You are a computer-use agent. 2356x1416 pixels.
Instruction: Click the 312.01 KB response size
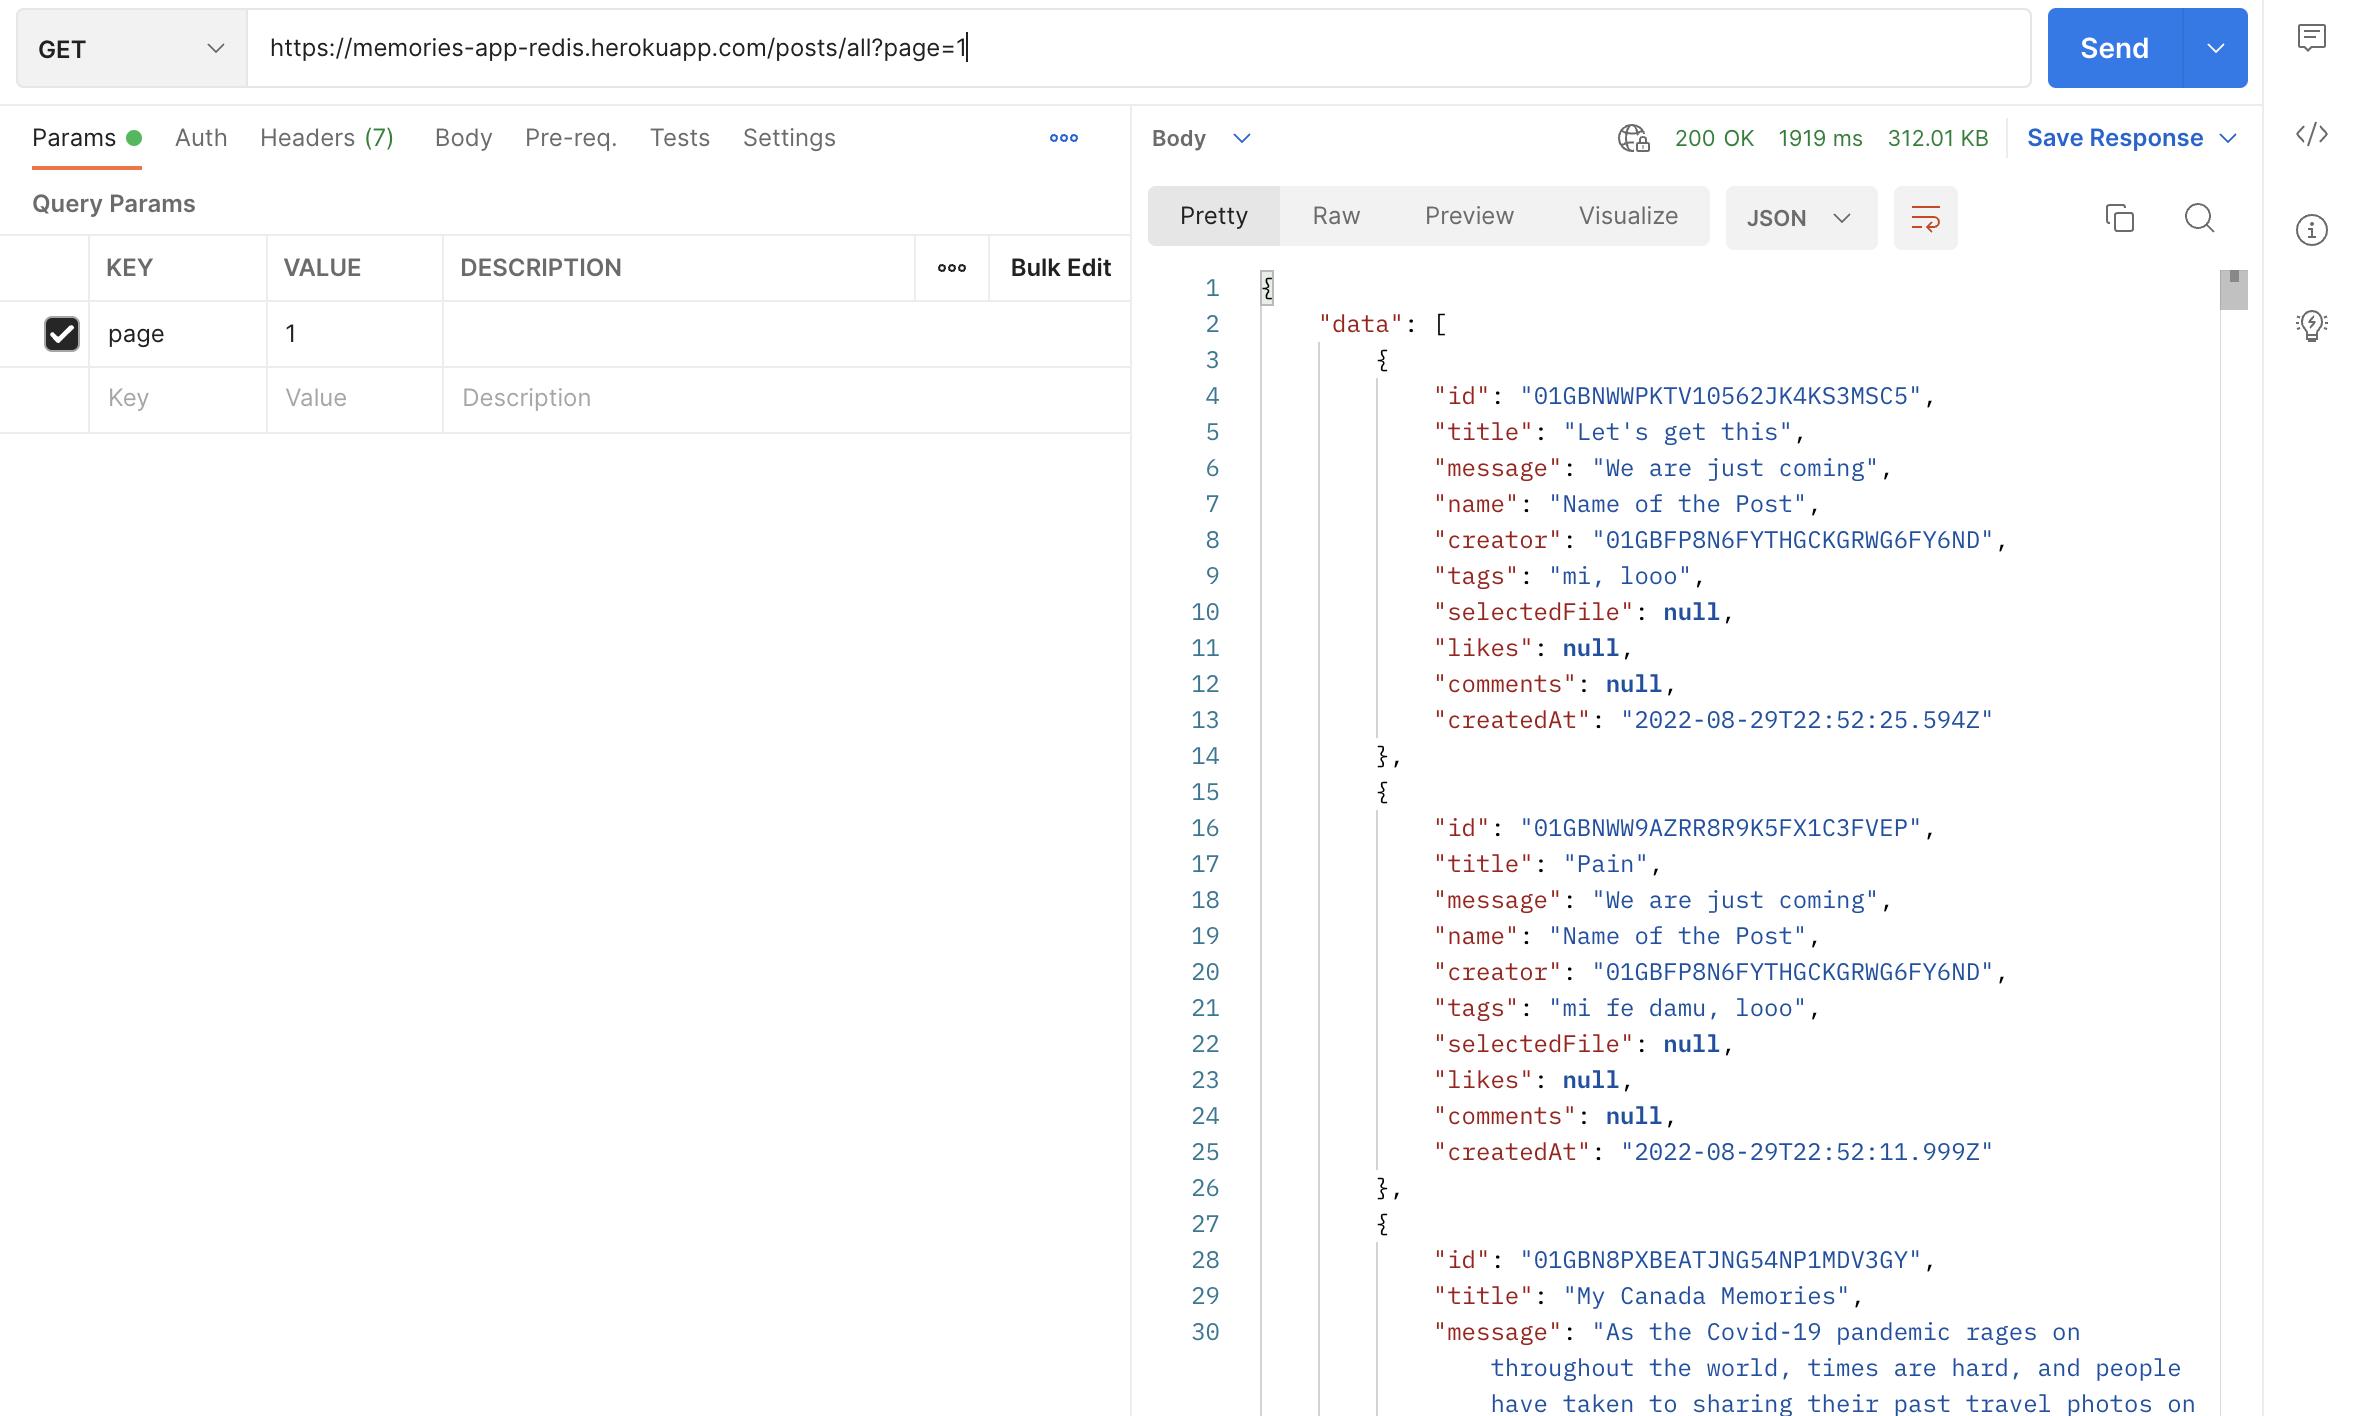point(1937,138)
